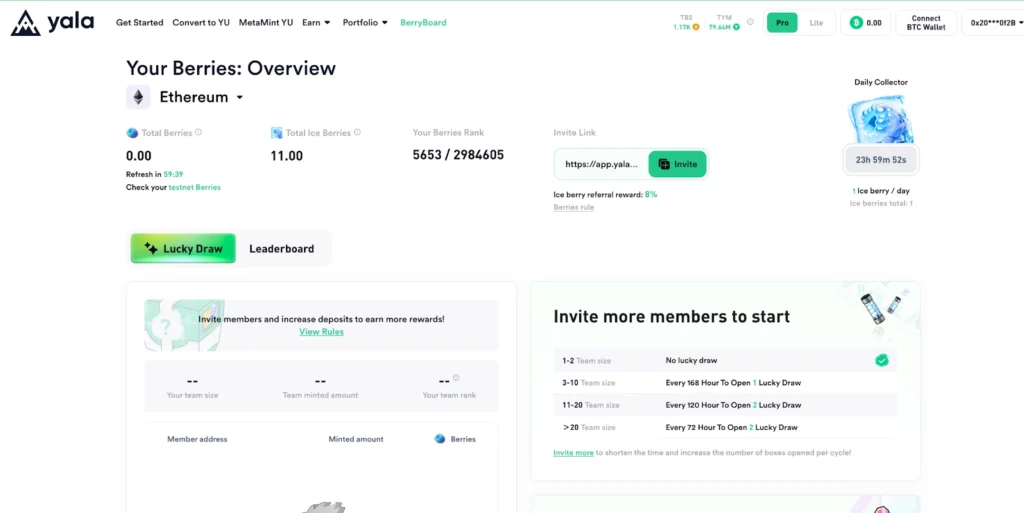The width and height of the screenshot is (1024, 513).
Task: Click the View Rules link
Action: 321,332
